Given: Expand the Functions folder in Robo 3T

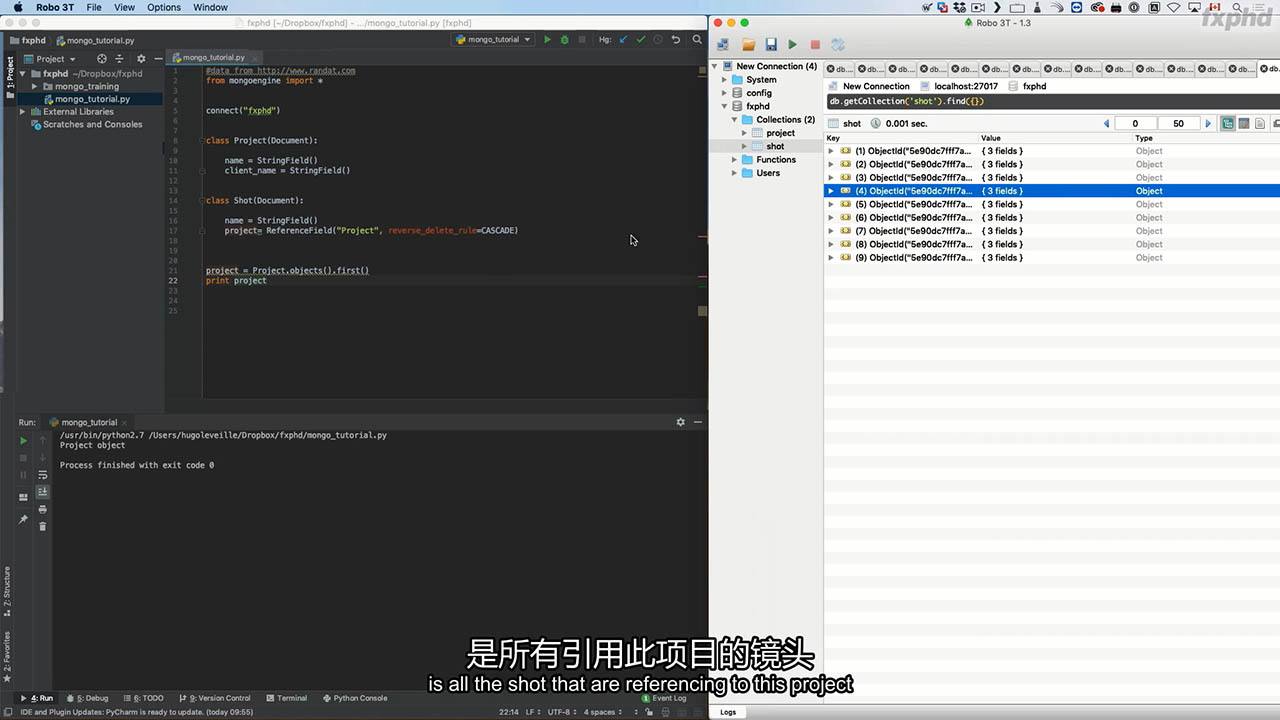Looking at the screenshot, I should tap(734, 160).
